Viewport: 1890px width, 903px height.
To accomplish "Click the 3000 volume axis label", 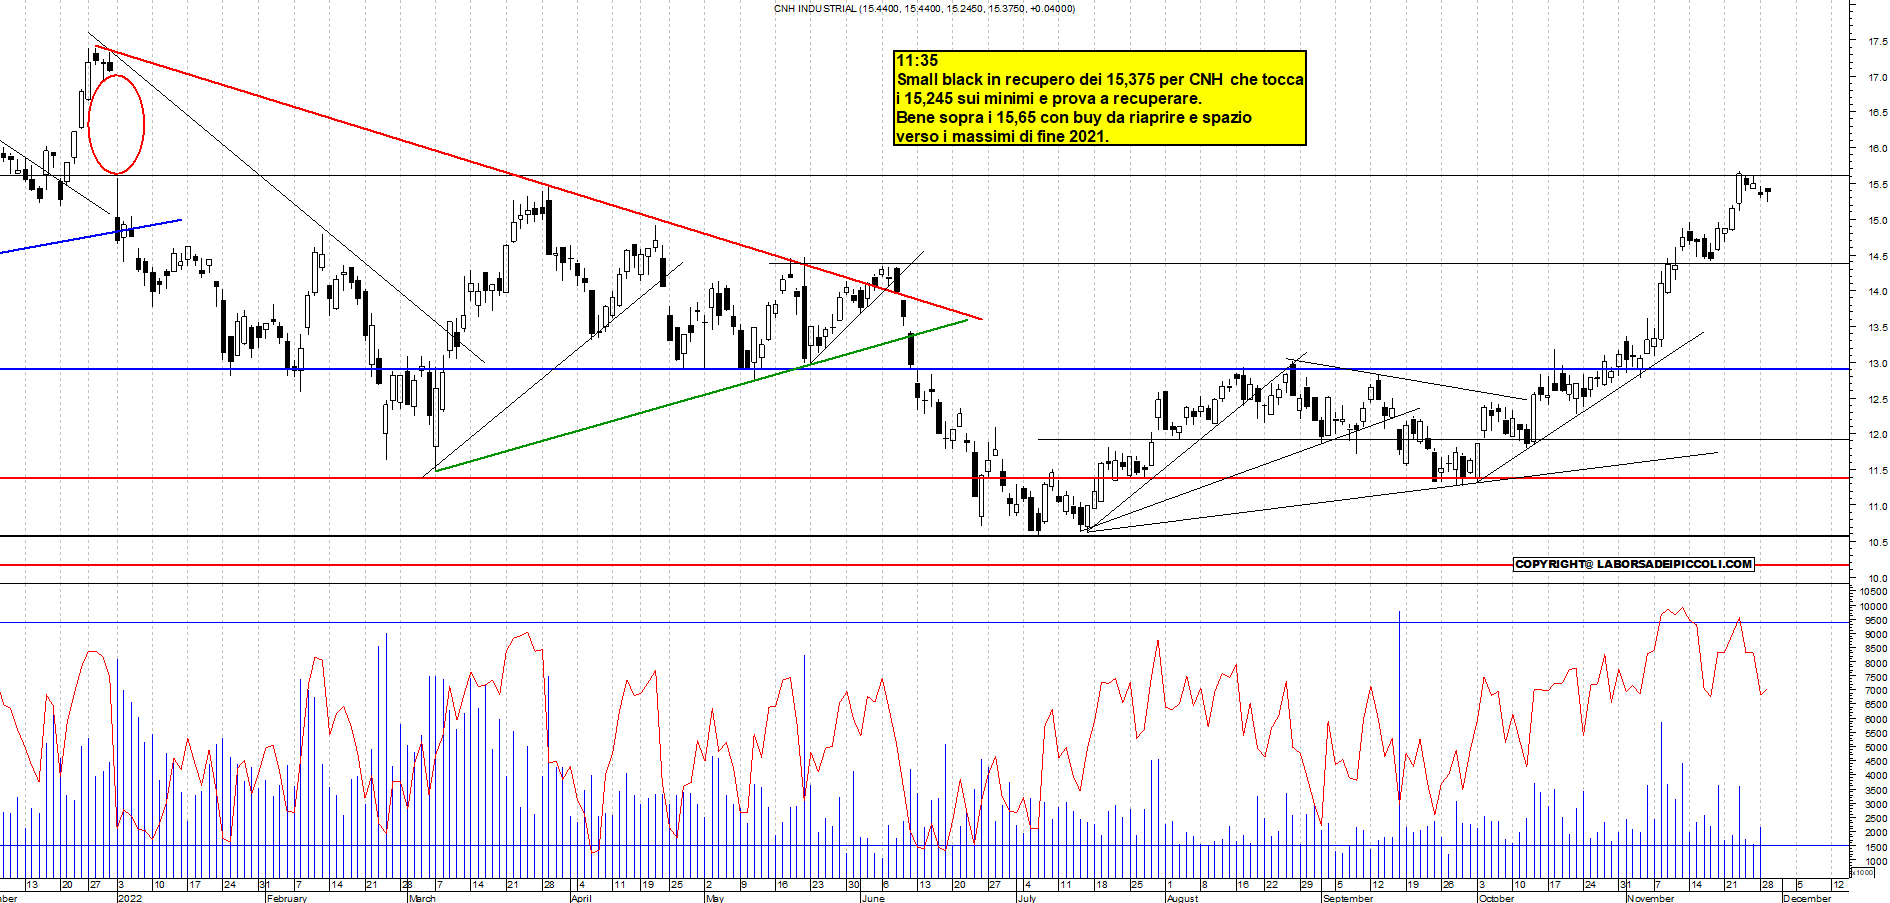I will tap(1876, 804).
